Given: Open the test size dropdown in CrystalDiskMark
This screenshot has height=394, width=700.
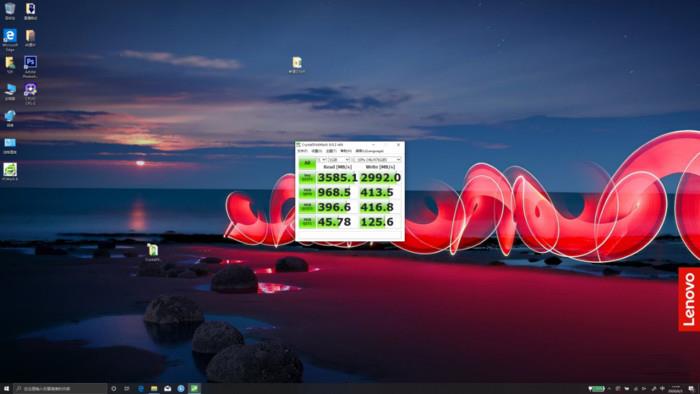Looking at the screenshot, I should [x=339, y=160].
